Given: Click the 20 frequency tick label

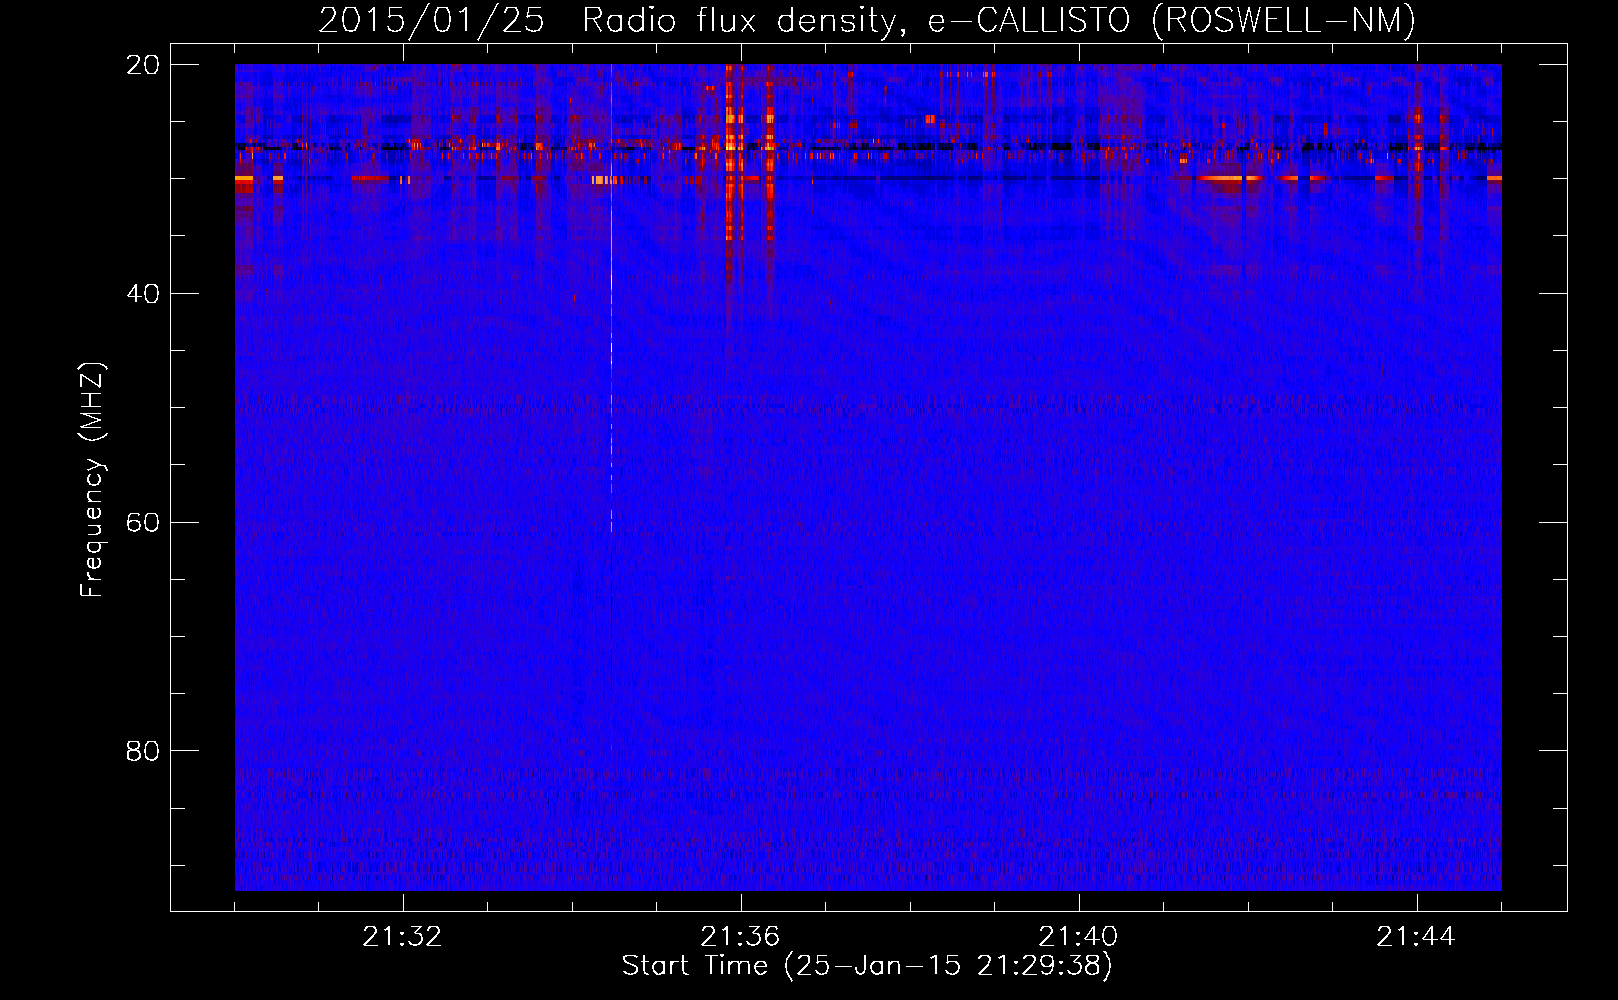Looking at the screenshot, I should [143, 65].
